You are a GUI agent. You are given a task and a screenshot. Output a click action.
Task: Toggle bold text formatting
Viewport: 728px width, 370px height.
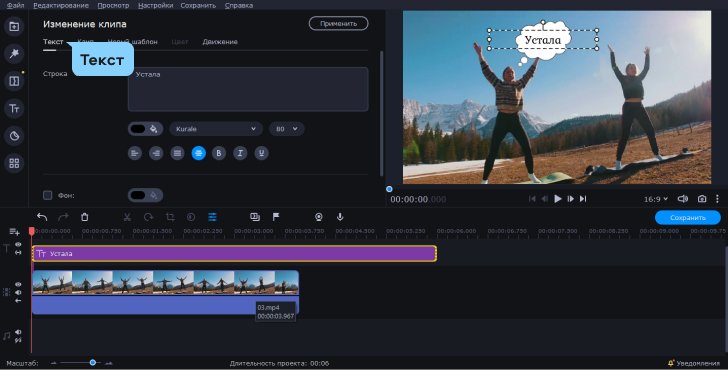(219, 153)
